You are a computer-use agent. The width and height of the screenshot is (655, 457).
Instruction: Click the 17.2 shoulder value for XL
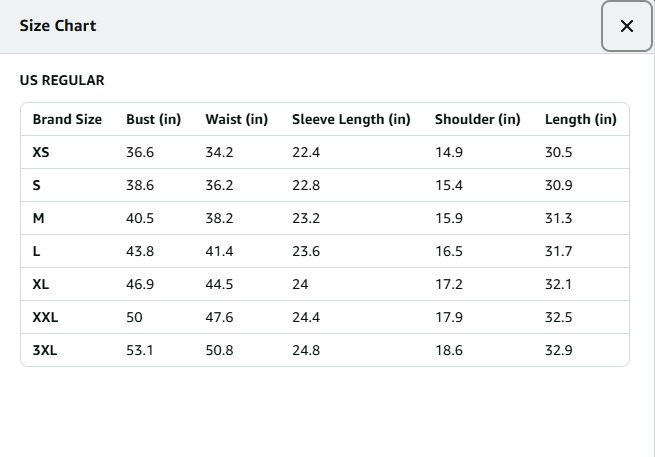pos(449,284)
